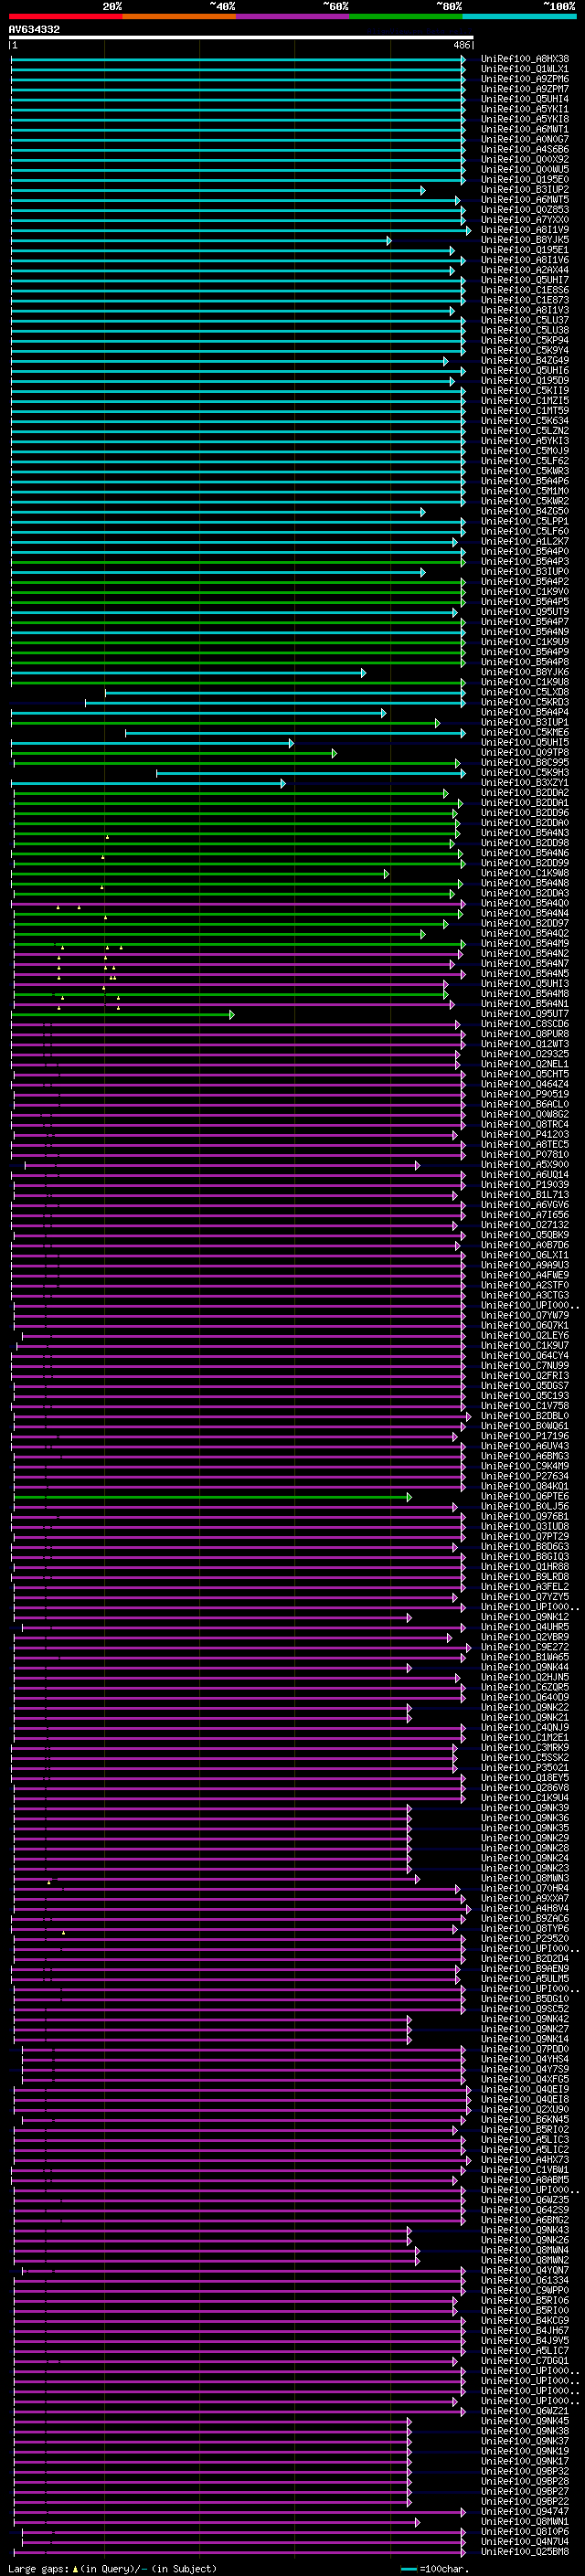Select label UniRef100_A4HX73
585x2576 pixels.
point(525,2160)
